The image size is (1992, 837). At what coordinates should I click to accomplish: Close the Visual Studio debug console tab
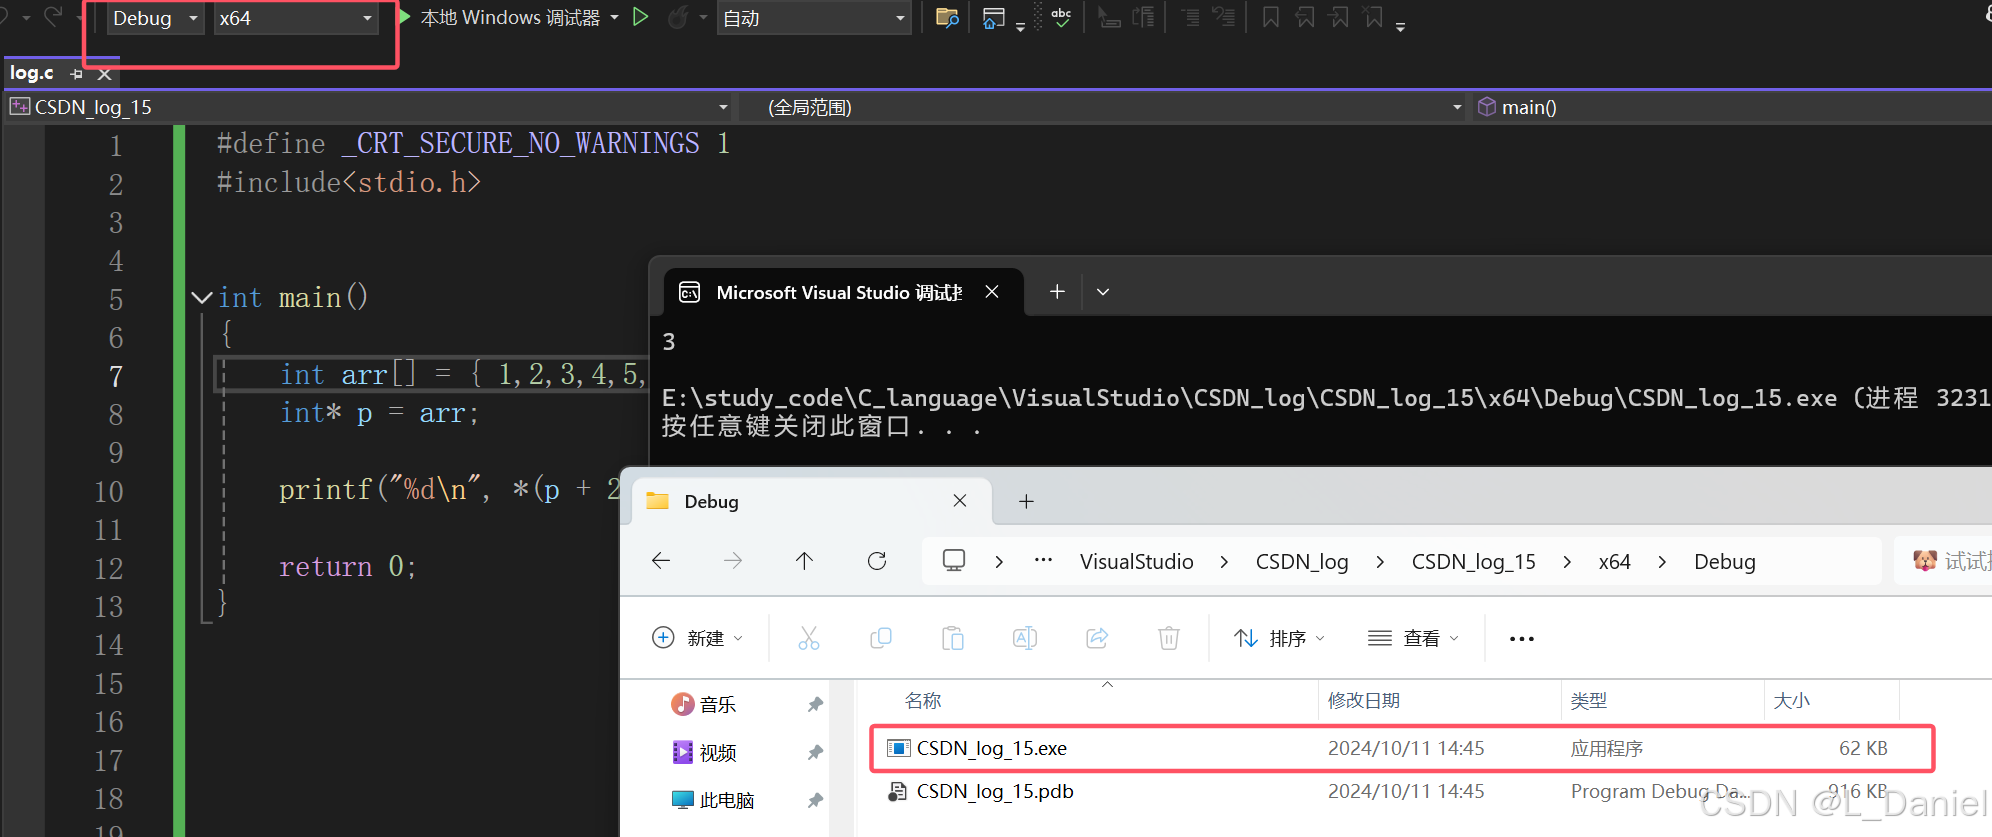tap(992, 292)
